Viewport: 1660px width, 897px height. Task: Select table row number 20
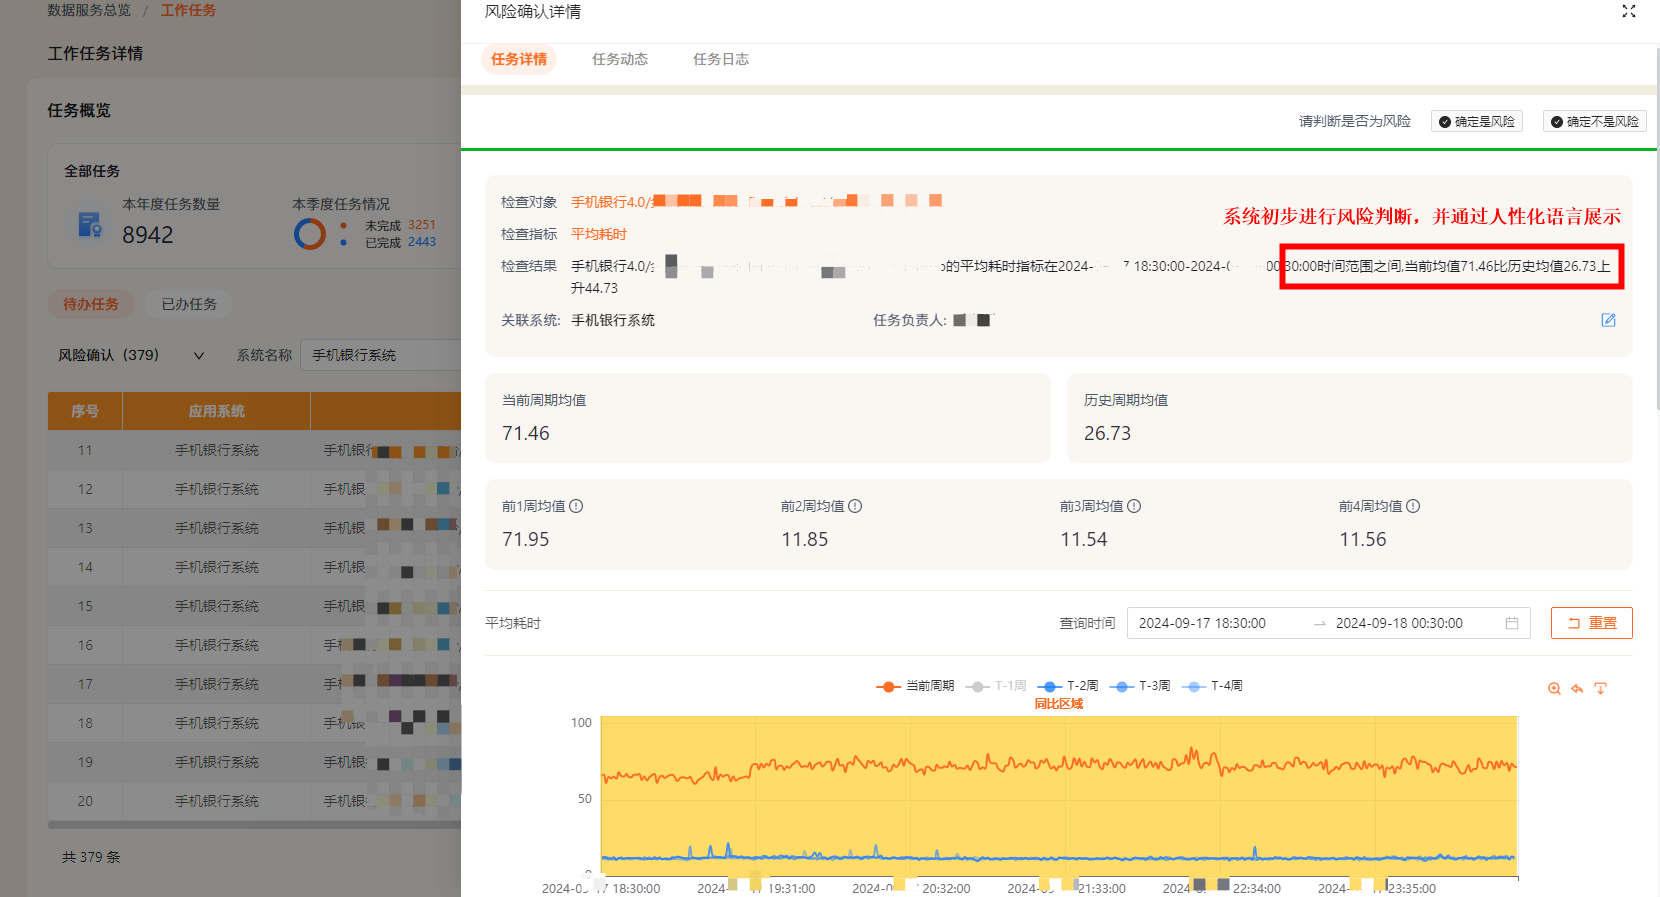[254, 801]
